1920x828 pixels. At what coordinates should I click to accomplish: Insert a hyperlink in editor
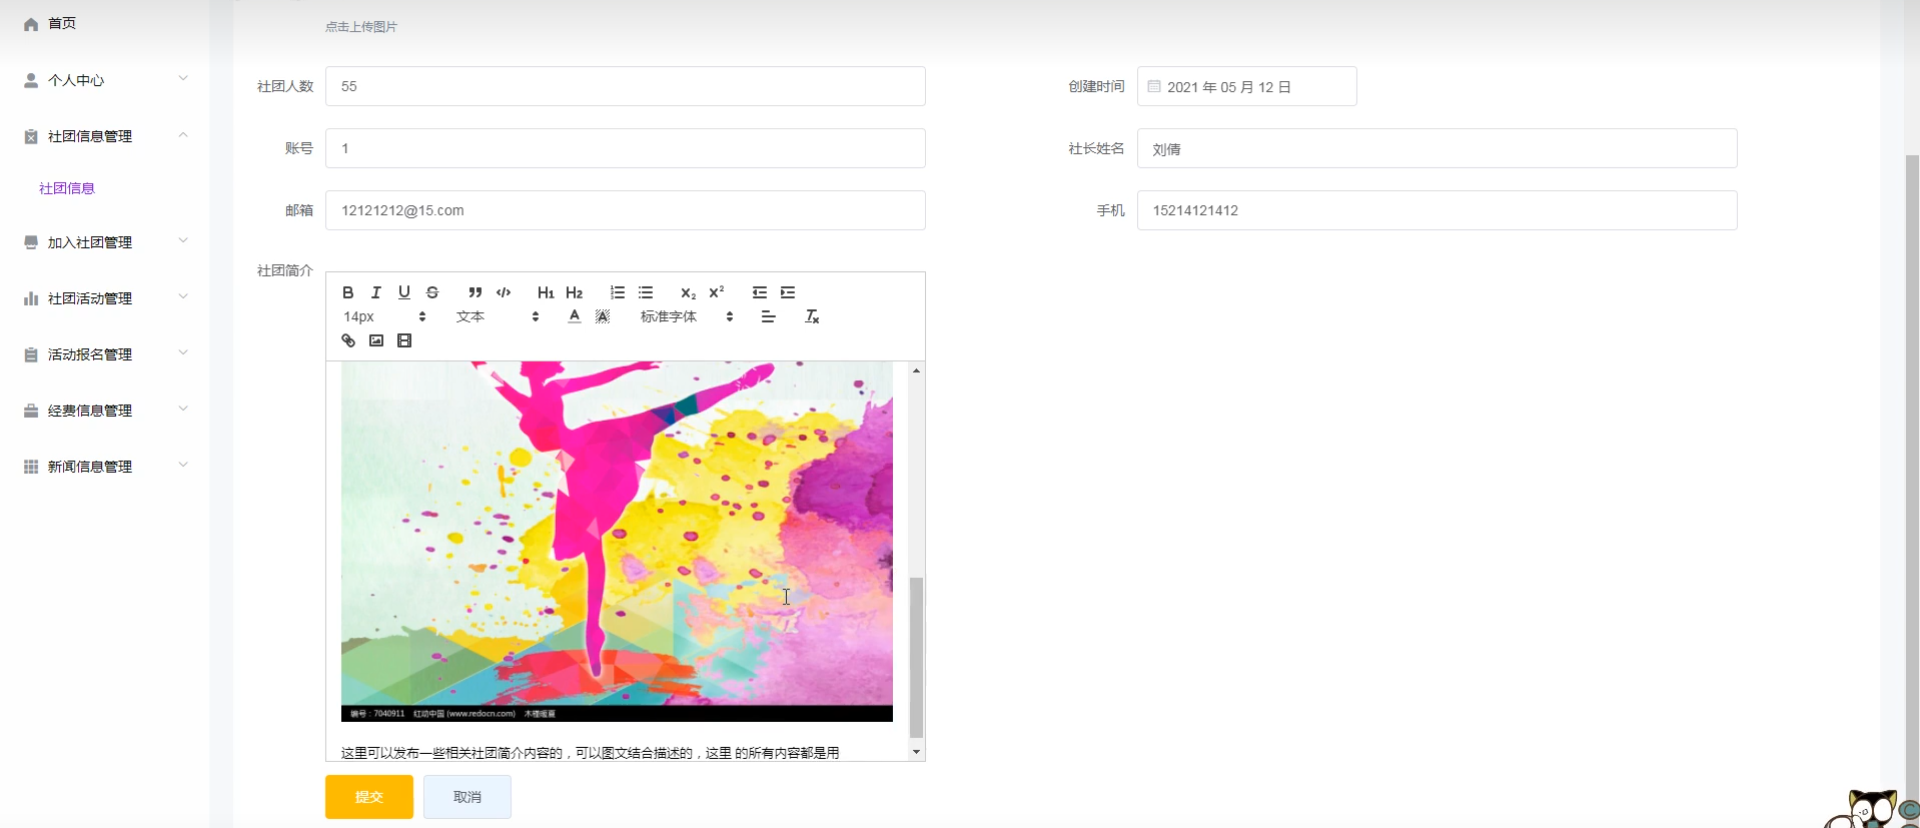(x=348, y=341)
